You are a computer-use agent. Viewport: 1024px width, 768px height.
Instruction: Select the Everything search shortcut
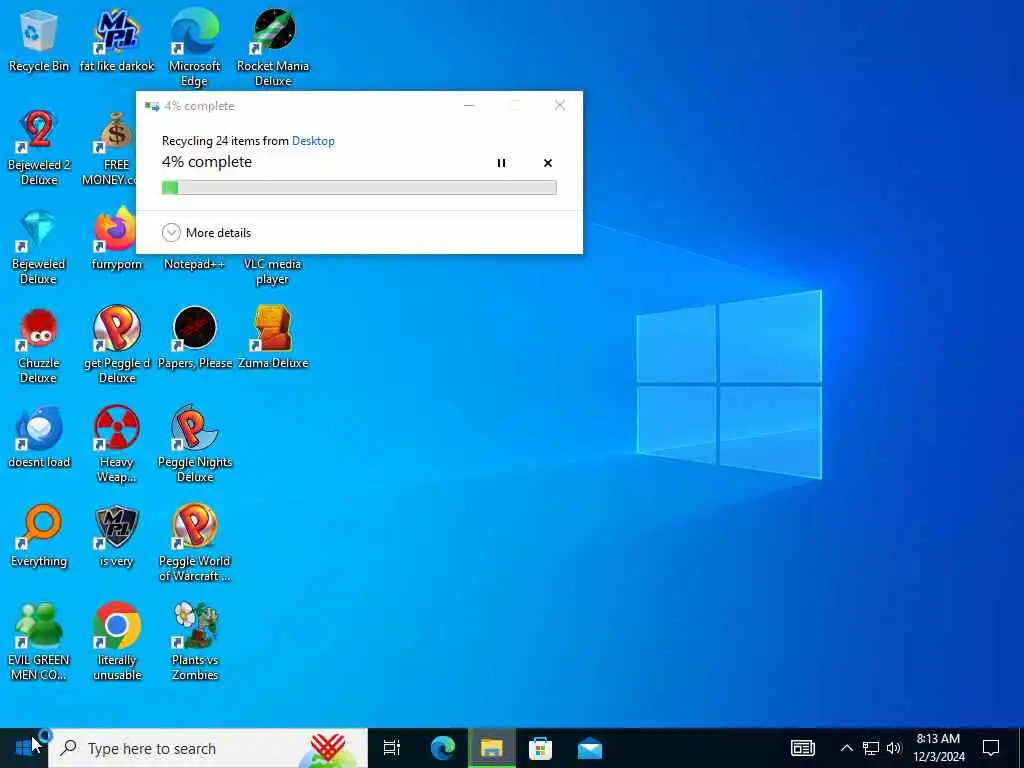coord(39,536)
